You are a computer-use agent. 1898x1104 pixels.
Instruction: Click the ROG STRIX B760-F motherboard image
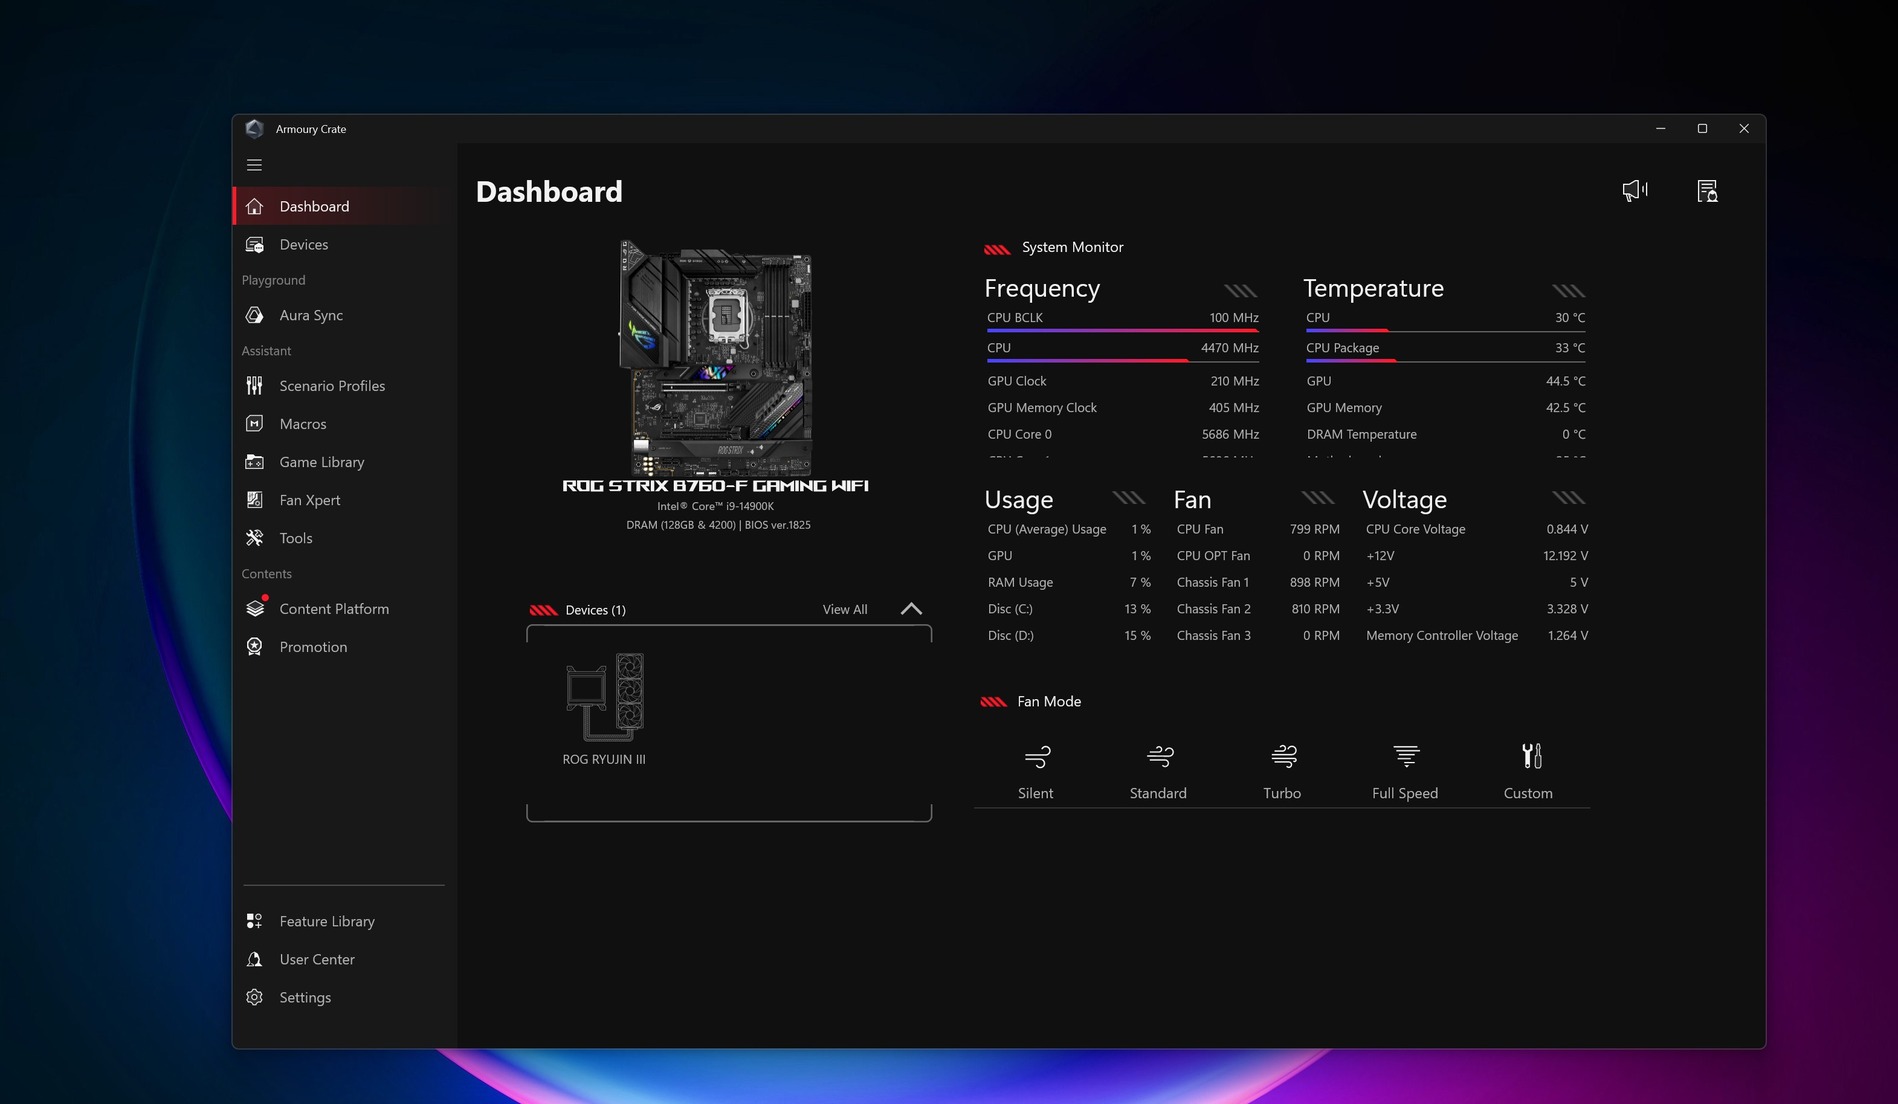(x=716, y=357)
